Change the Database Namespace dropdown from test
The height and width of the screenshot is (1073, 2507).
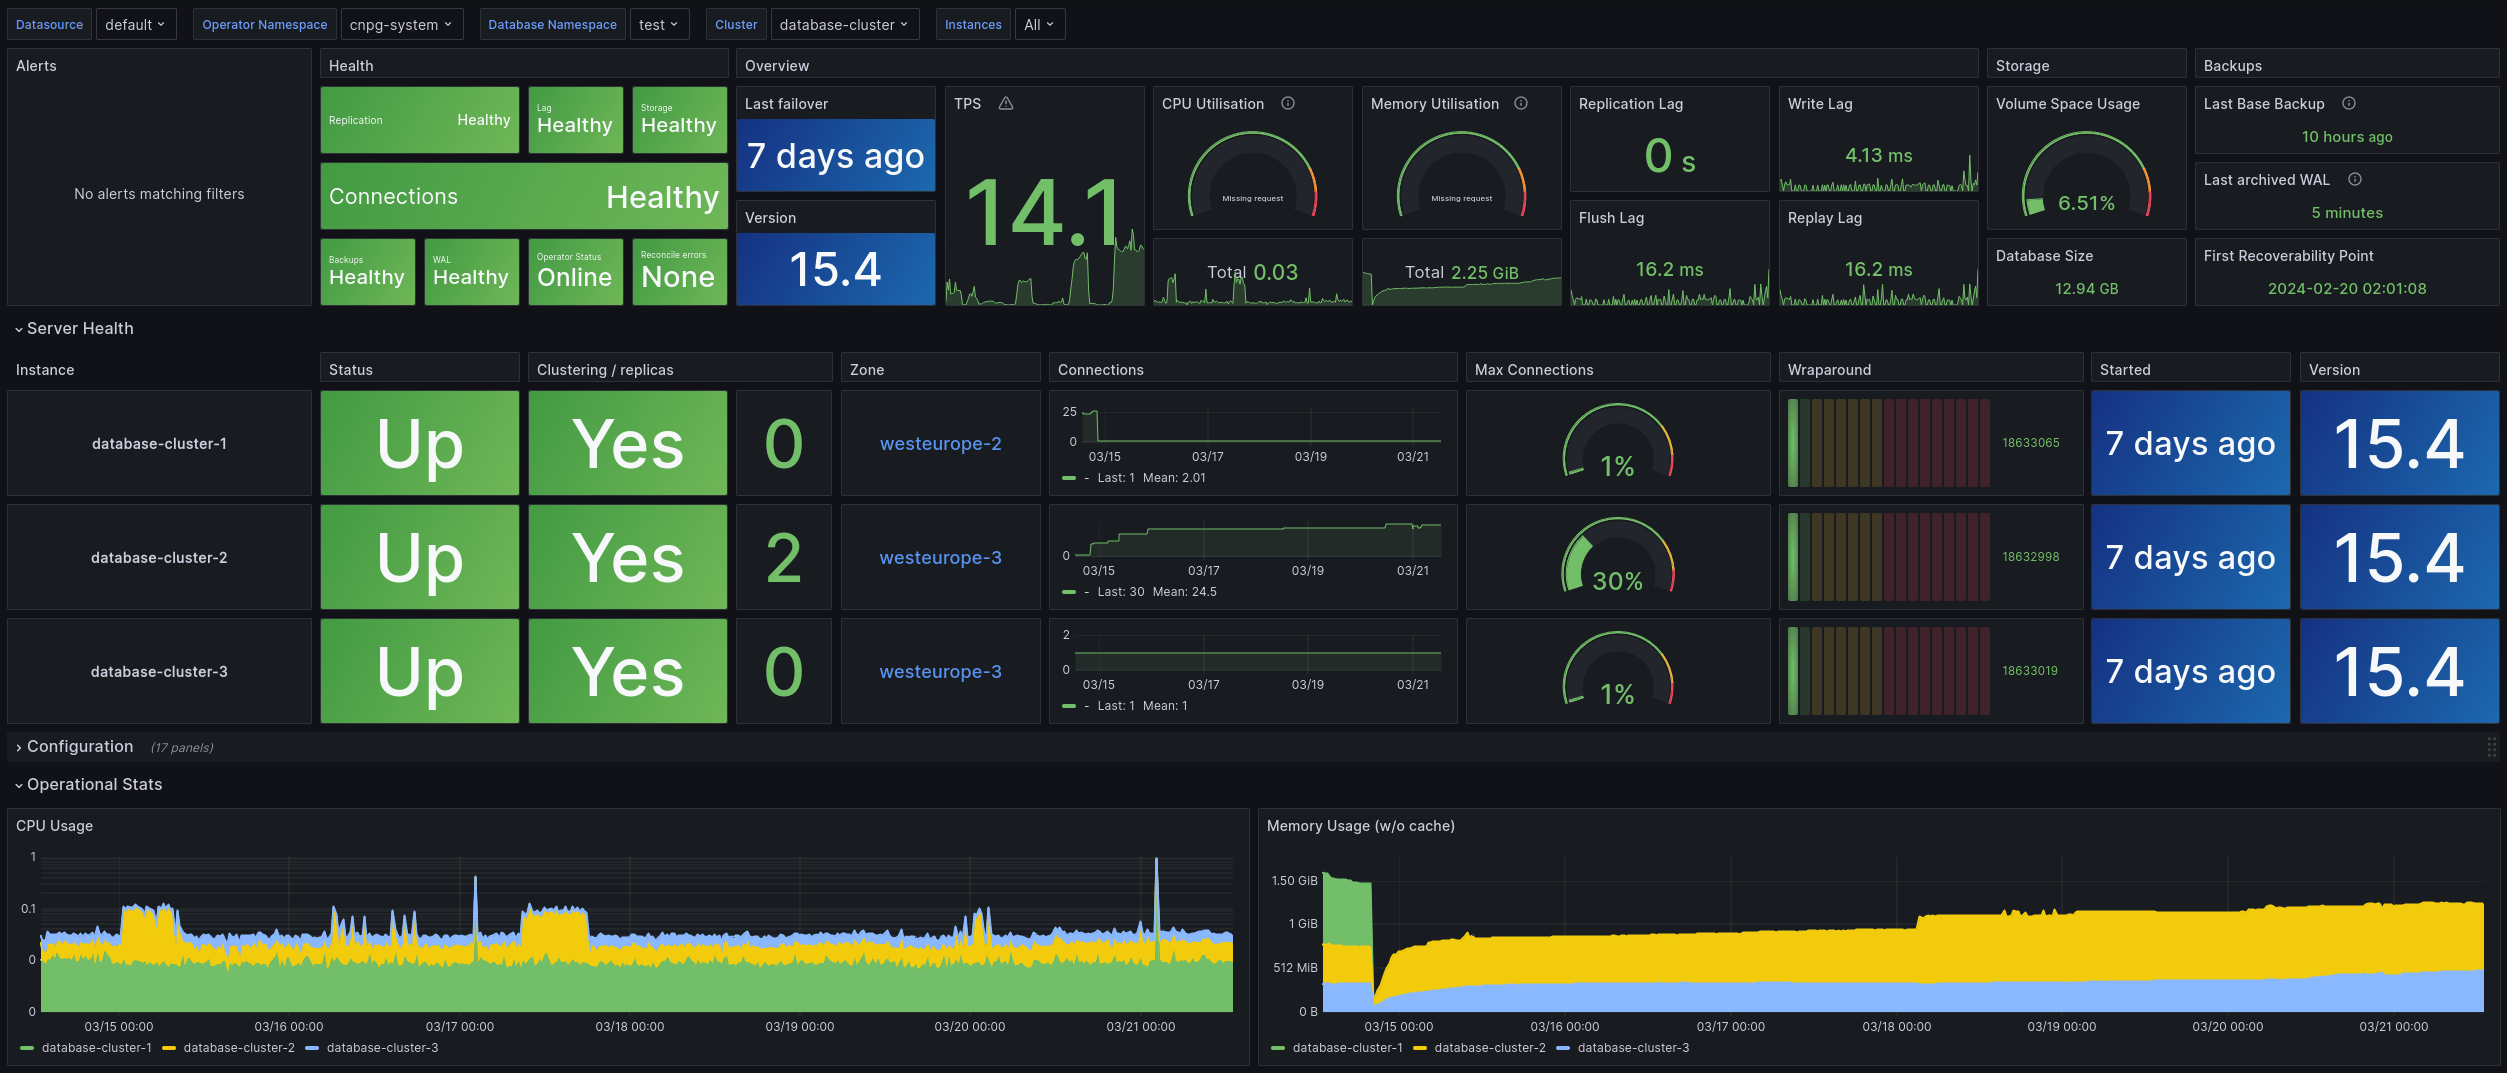[659, 23]
